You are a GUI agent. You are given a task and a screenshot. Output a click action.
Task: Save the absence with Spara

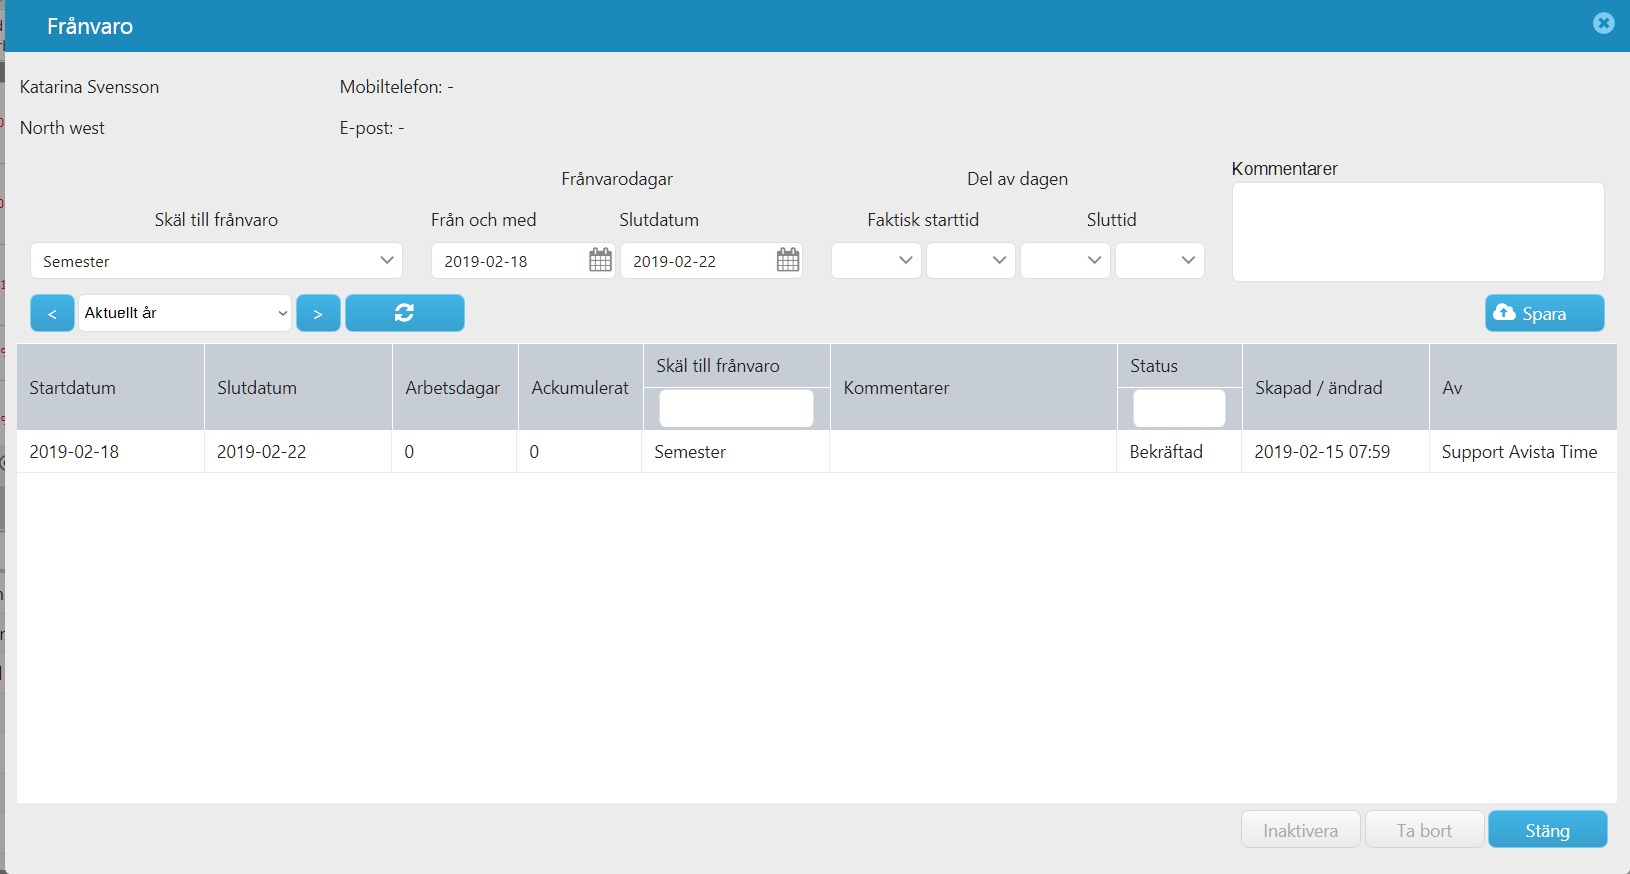tap(1545, 313)
